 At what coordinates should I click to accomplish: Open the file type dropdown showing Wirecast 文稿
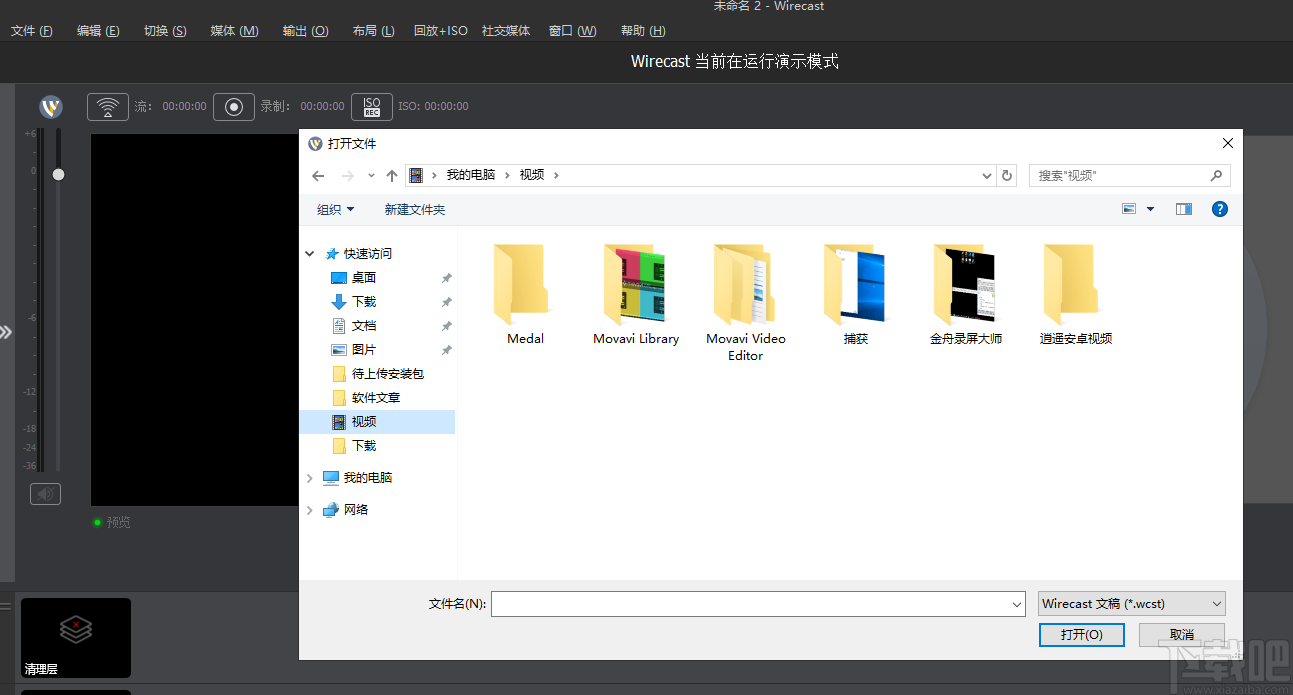coord(1131,603)
